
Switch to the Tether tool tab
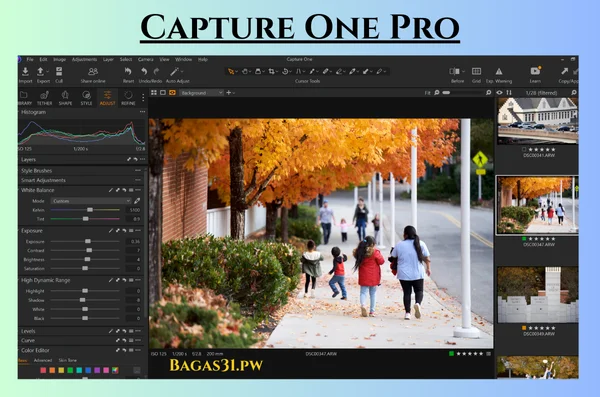coord(44,98)
